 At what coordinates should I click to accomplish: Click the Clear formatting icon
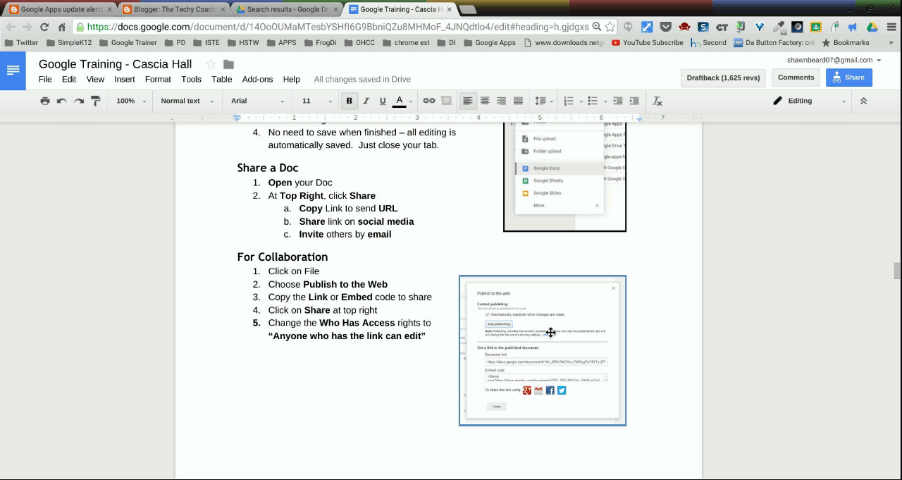[x=657, y=101]
